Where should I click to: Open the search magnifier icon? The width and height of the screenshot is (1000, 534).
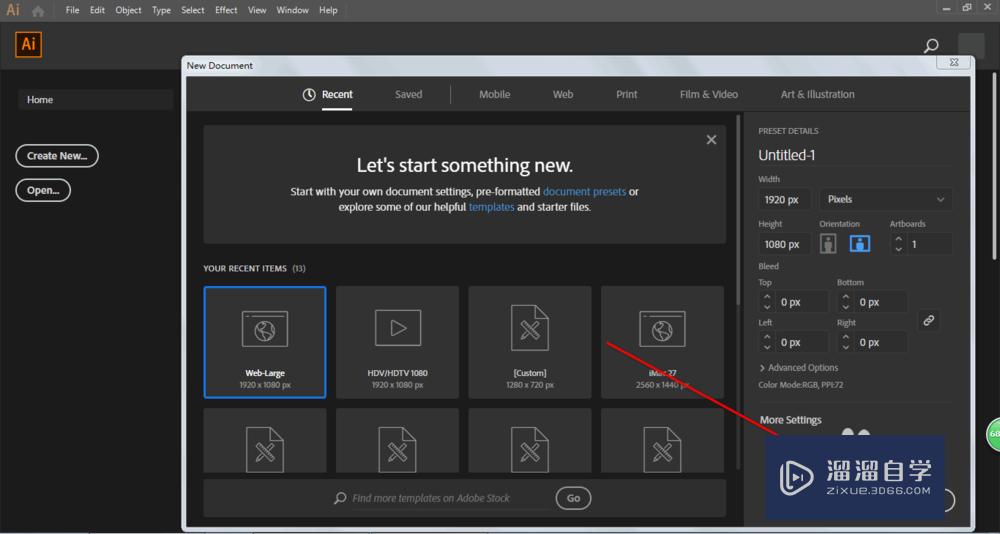931,46
